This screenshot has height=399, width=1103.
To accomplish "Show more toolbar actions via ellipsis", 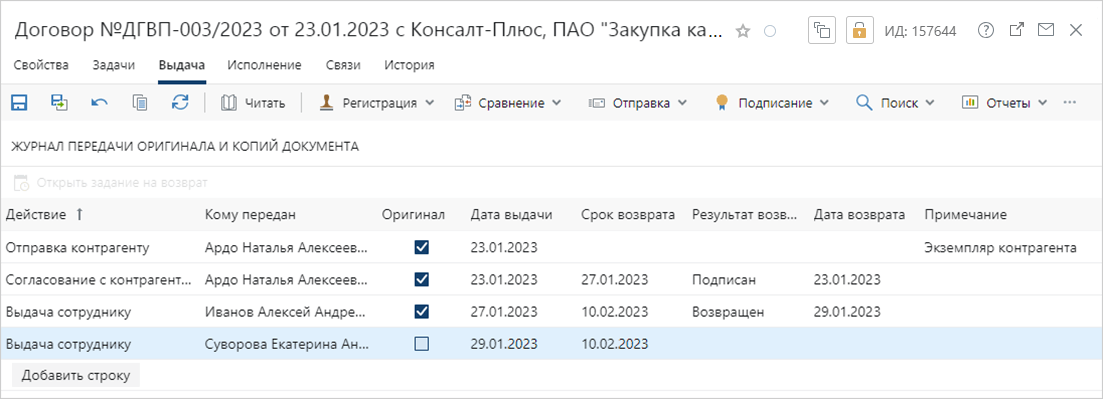I will pyautogui.click(x=1070, y=103).
